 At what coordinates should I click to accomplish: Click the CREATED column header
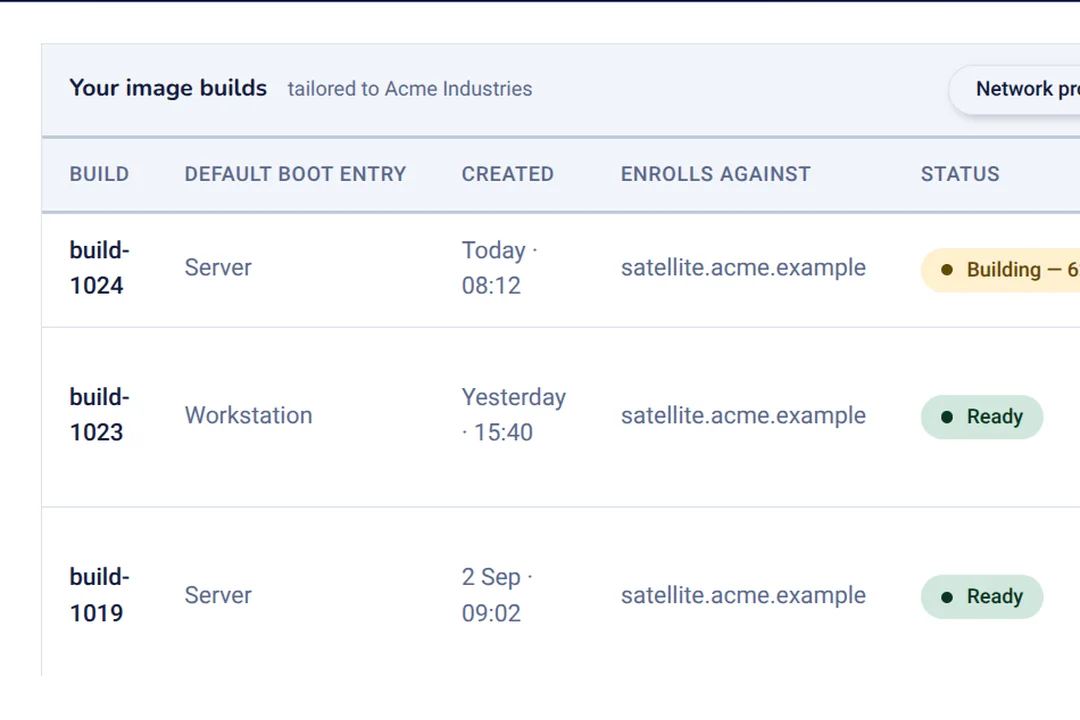[x=508, y=174]
